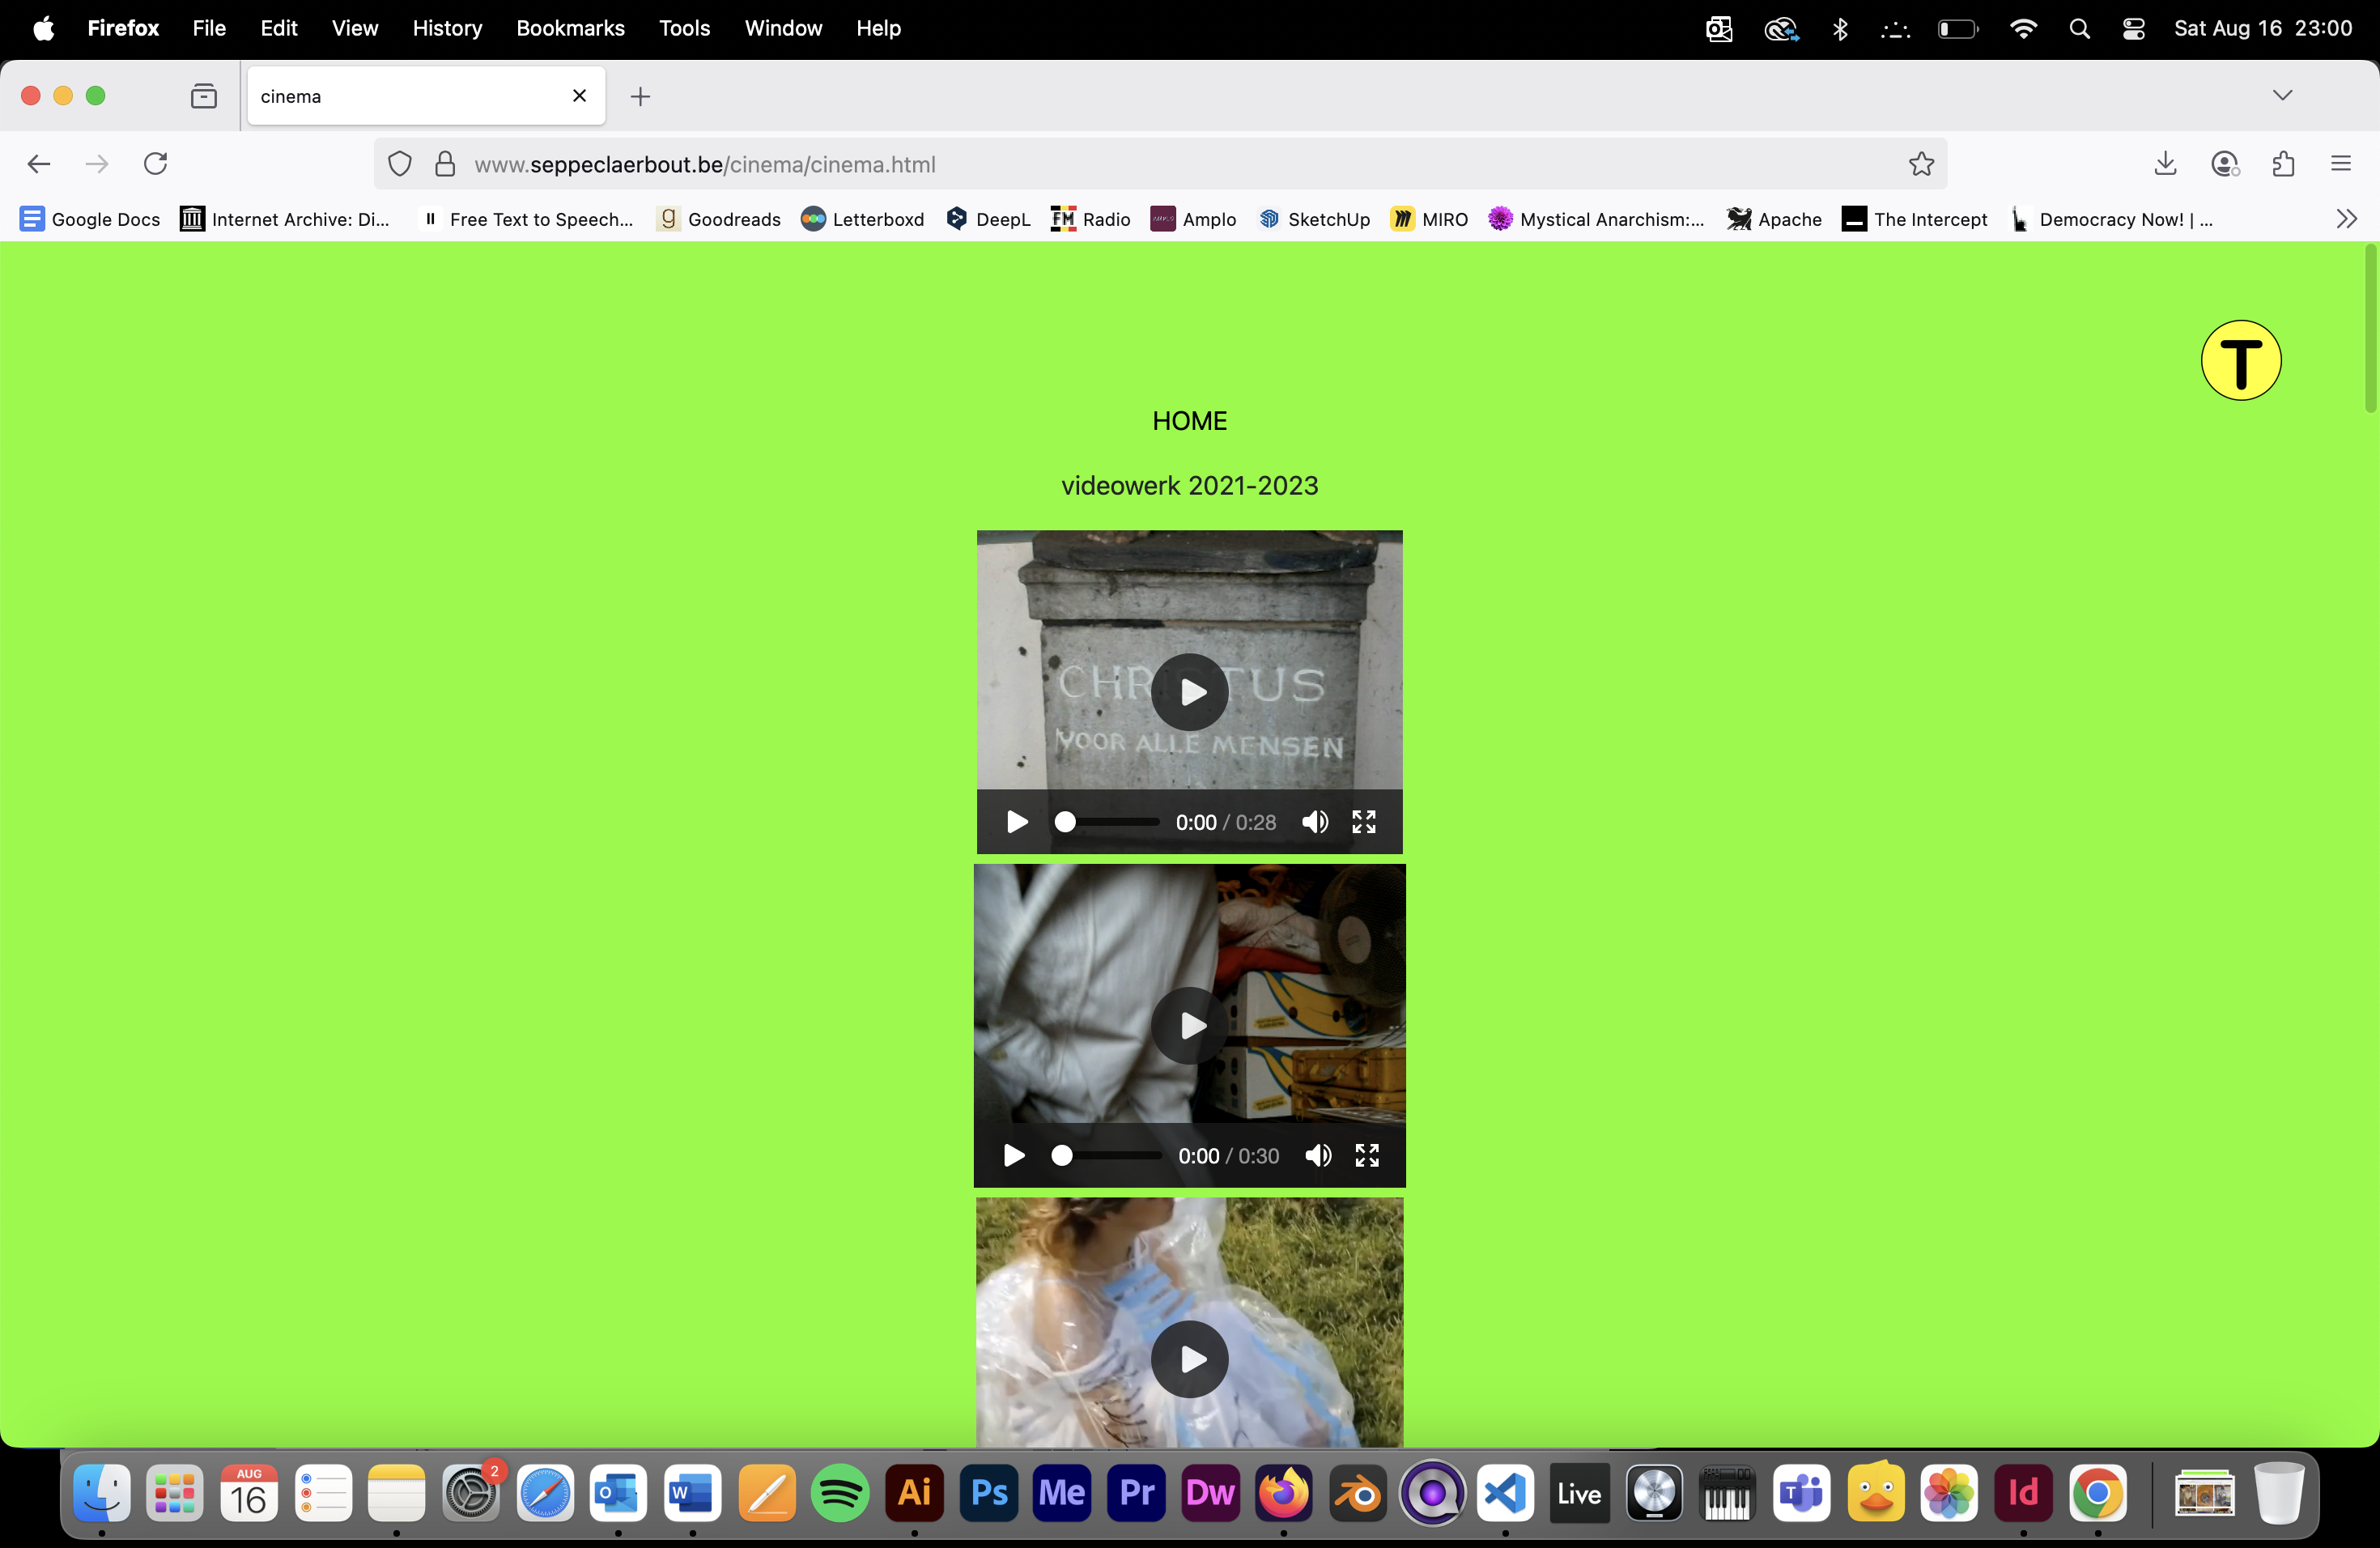Expand the list all tabs chevron
This screenshot has width=2380, height=1548.
(x=2282, y=96)
